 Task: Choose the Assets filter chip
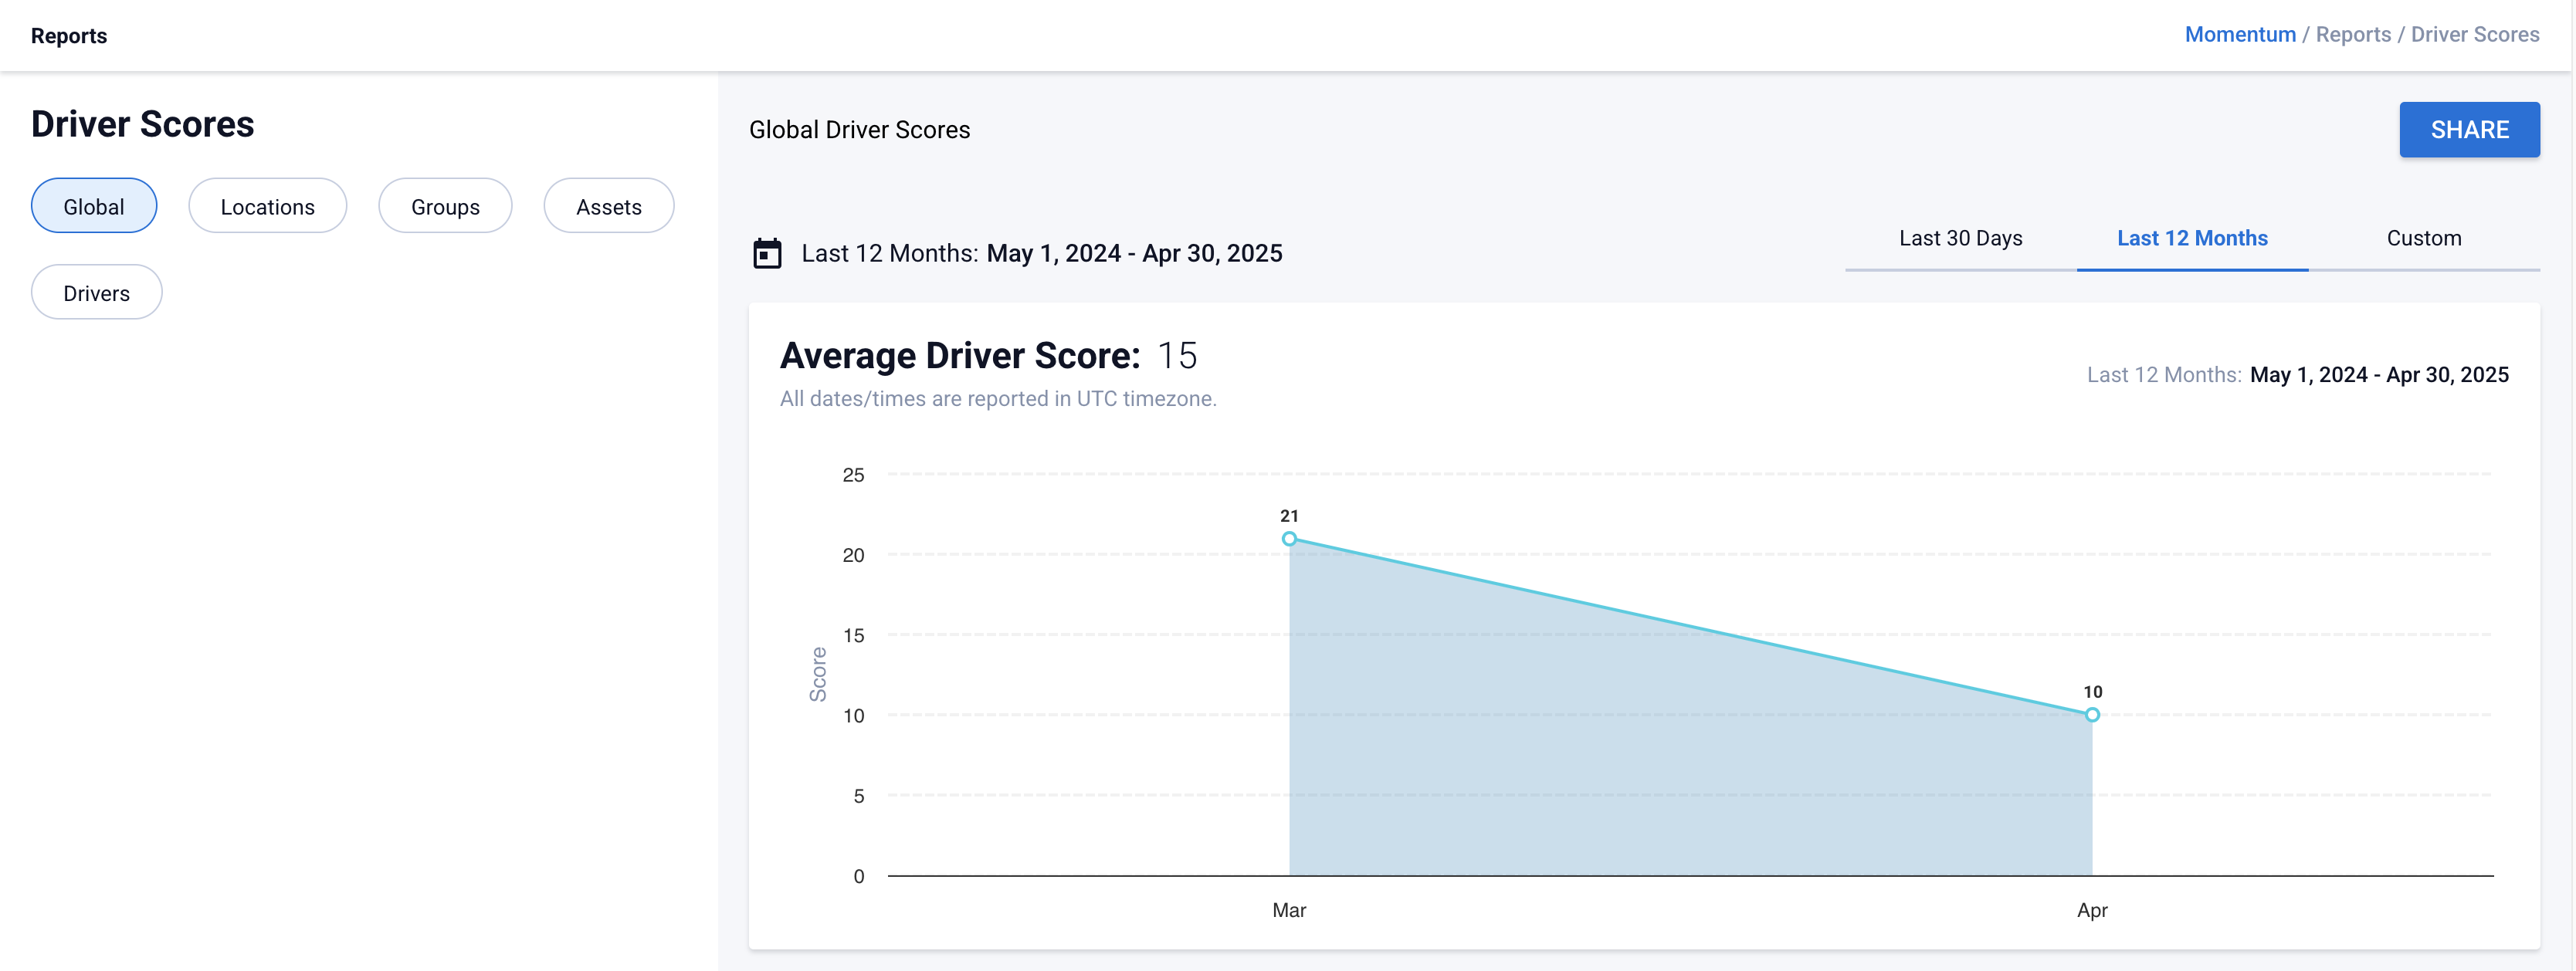(608, 206)
